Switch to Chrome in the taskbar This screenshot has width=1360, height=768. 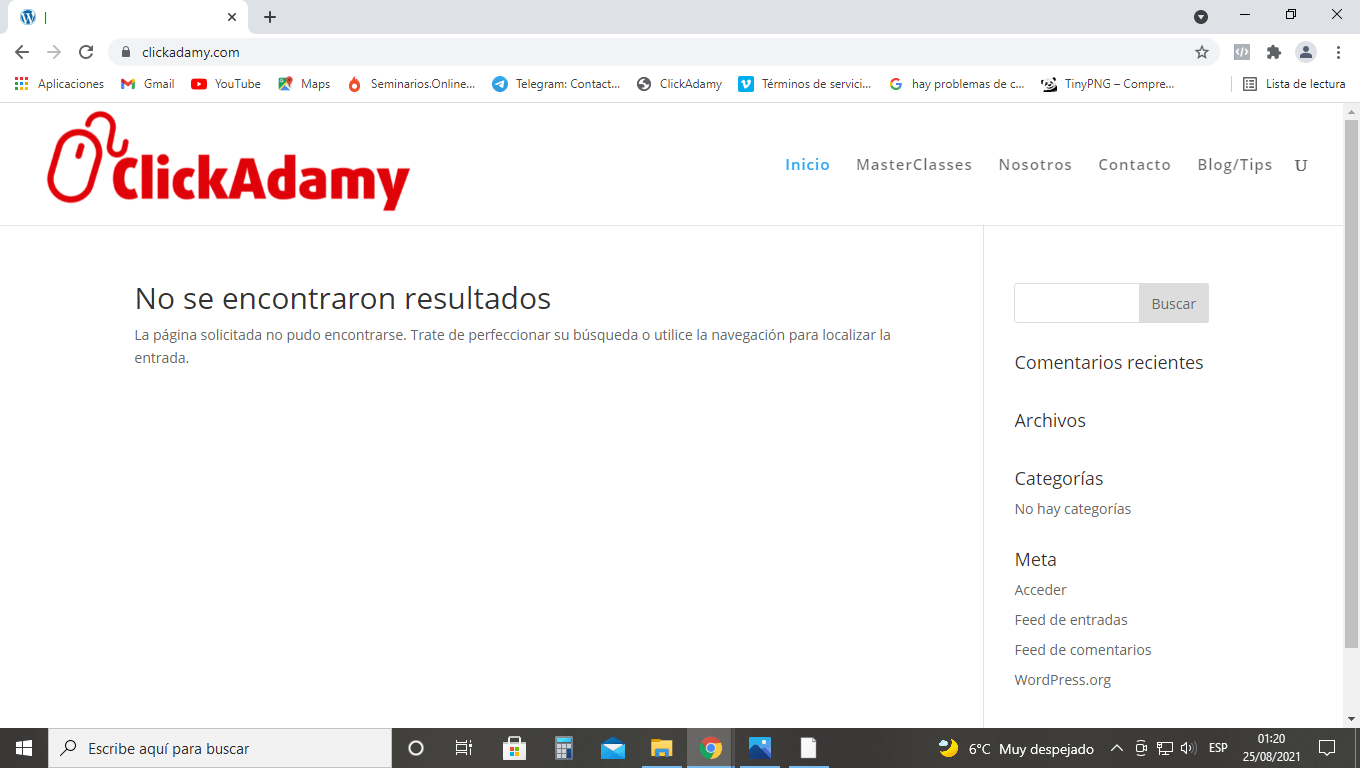point(711,748)
